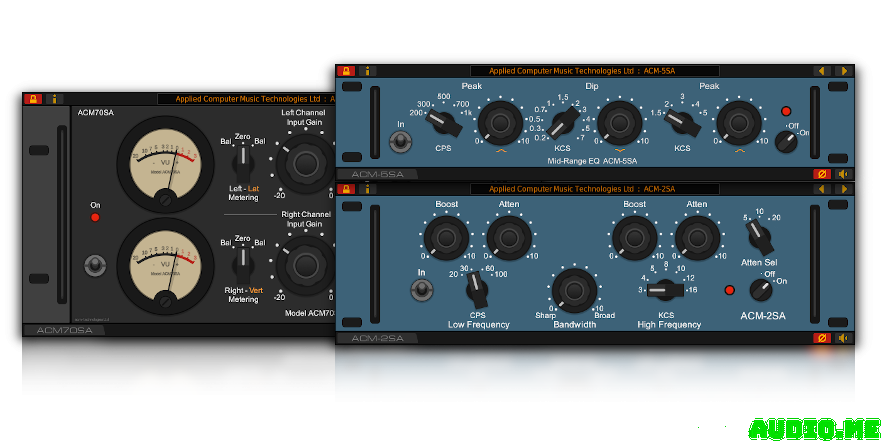Click the High Frequency KCS selector on ACM-2SA
The image size is (883, 442).
click(665, 291)
